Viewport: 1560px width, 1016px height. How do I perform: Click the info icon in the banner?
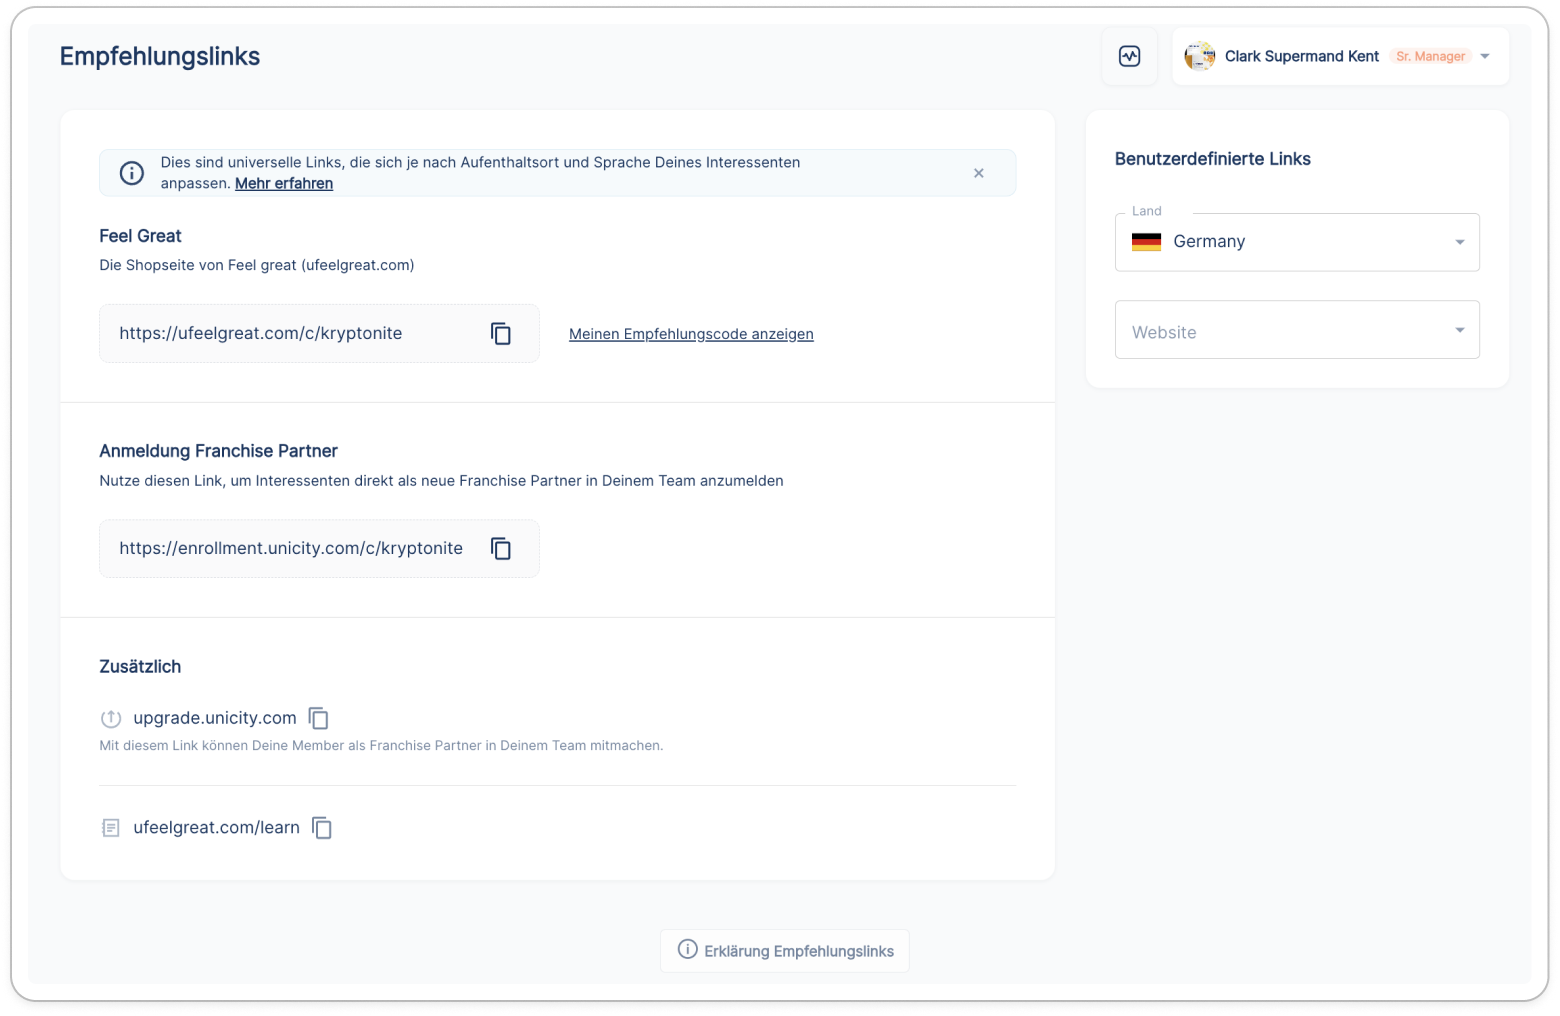pos(132,173)
